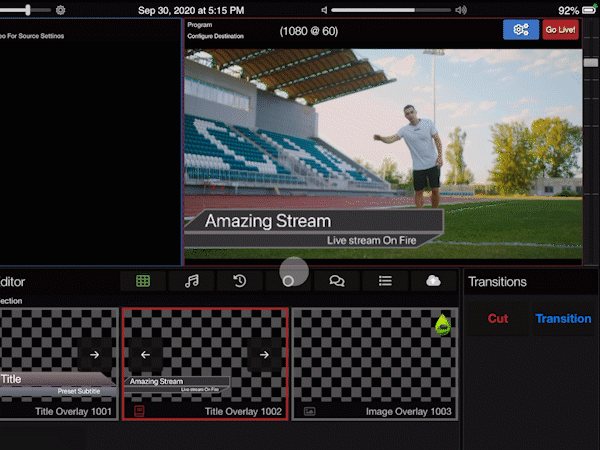Screen dimensions: 600x450
Task: Click right arrow on Title Overlay 1002
Action: click(264, 354)
